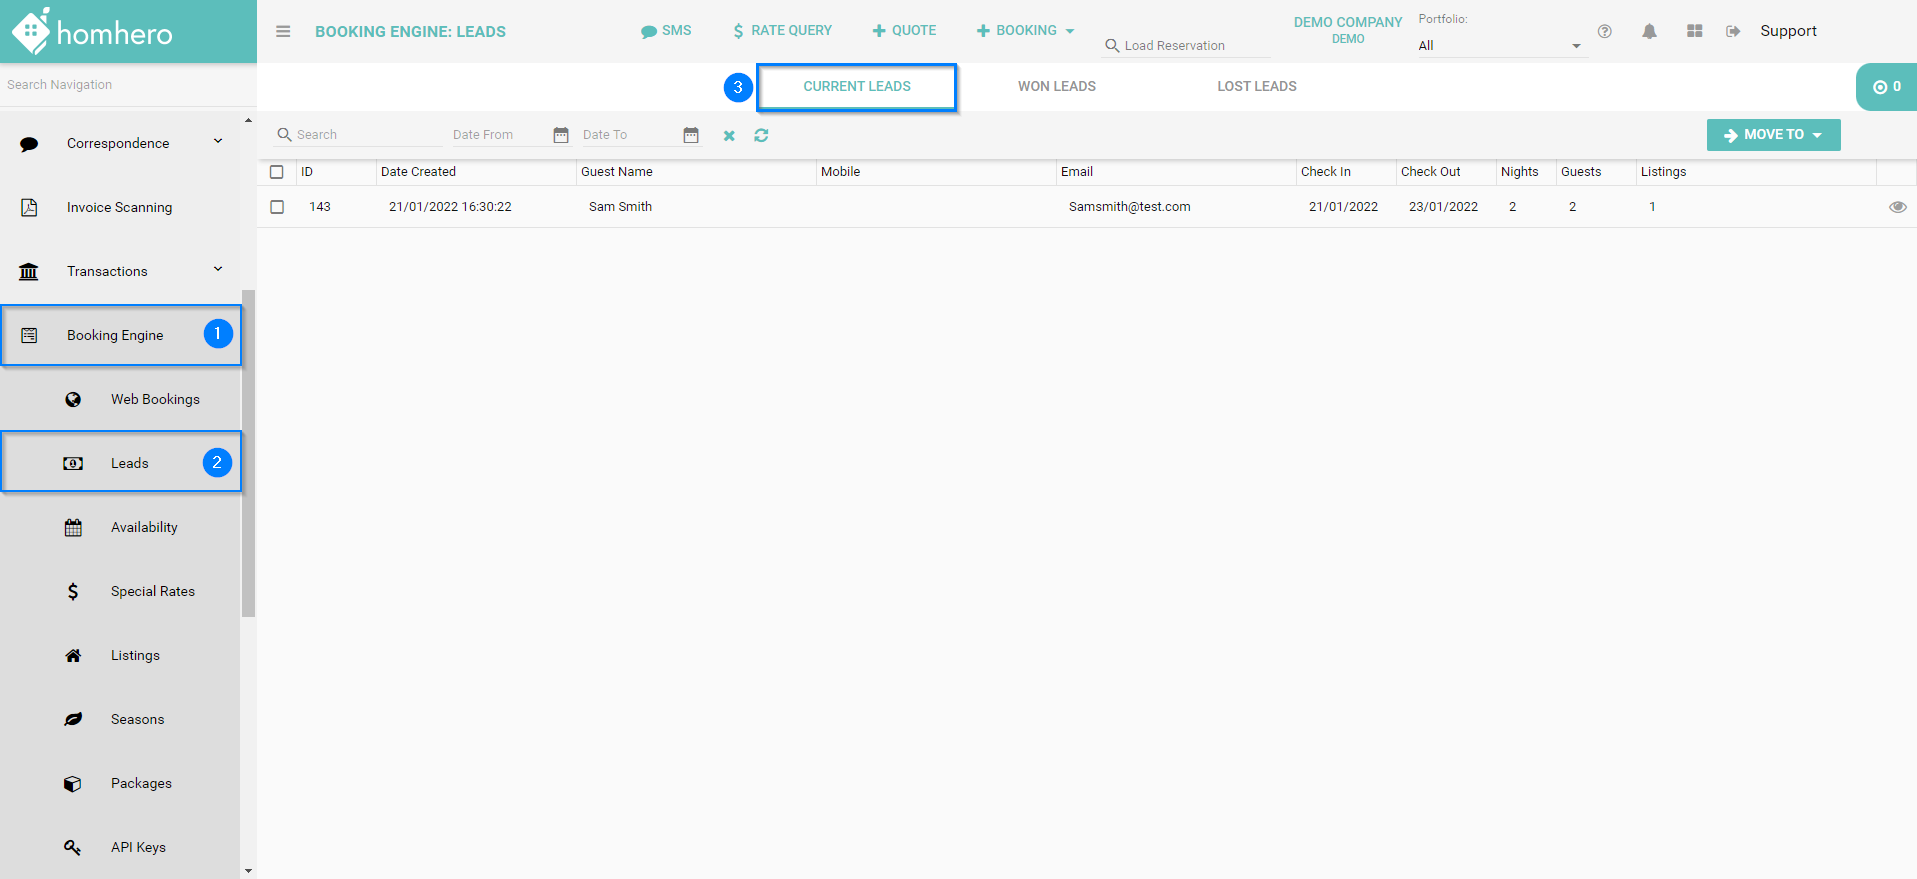Click the Rate Query button
This screenshot has width=1917, height=879.
(x=782, y=31)
